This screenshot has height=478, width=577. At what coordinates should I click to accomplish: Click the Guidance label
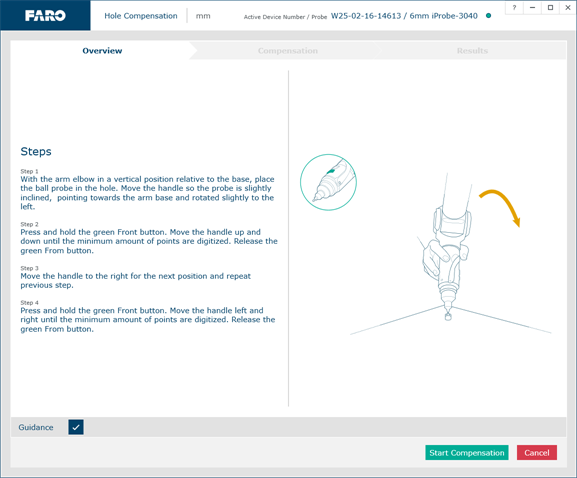coord(36,427)
